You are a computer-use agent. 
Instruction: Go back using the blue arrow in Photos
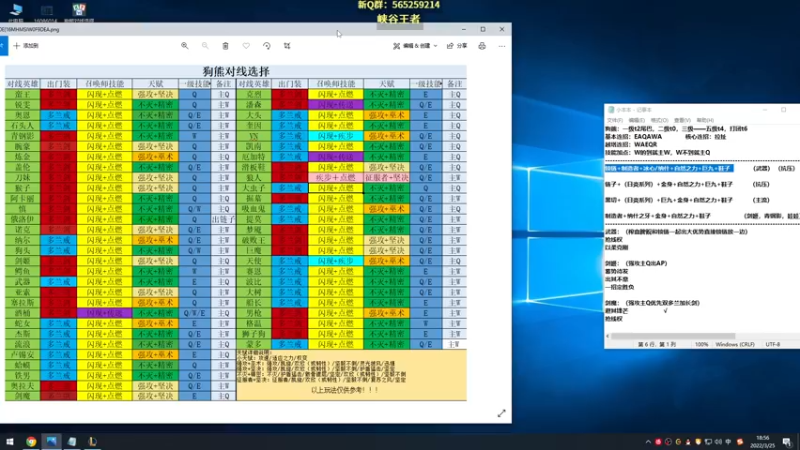tap(2, 46)
